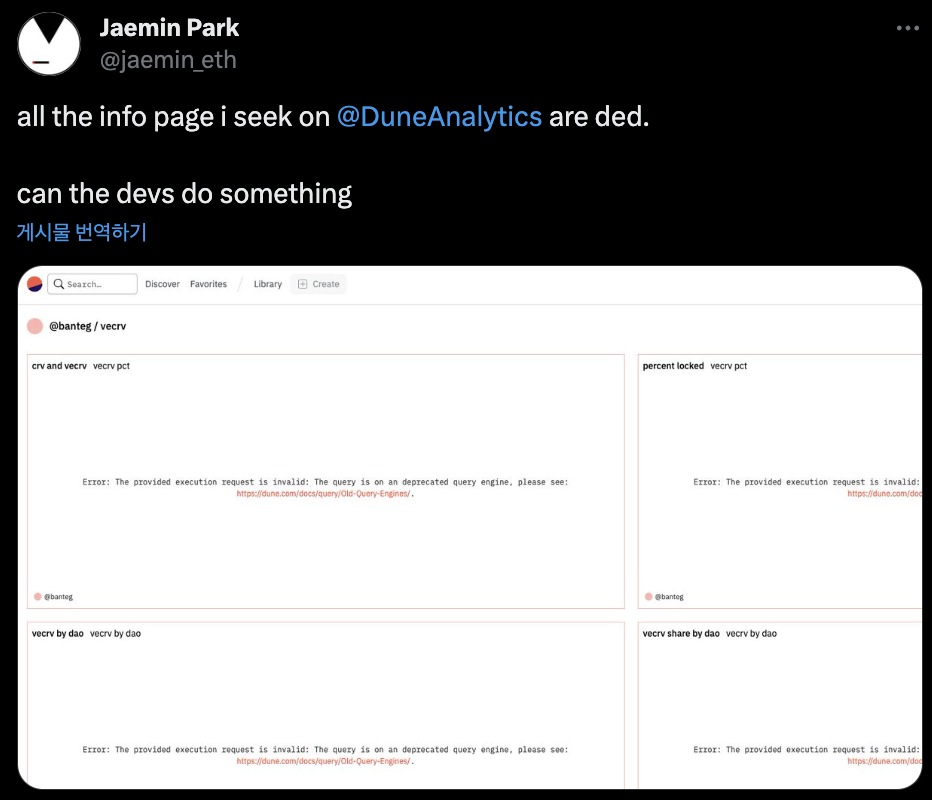Click the 게시물 번역하기 translate link

(x=82, y=232)
